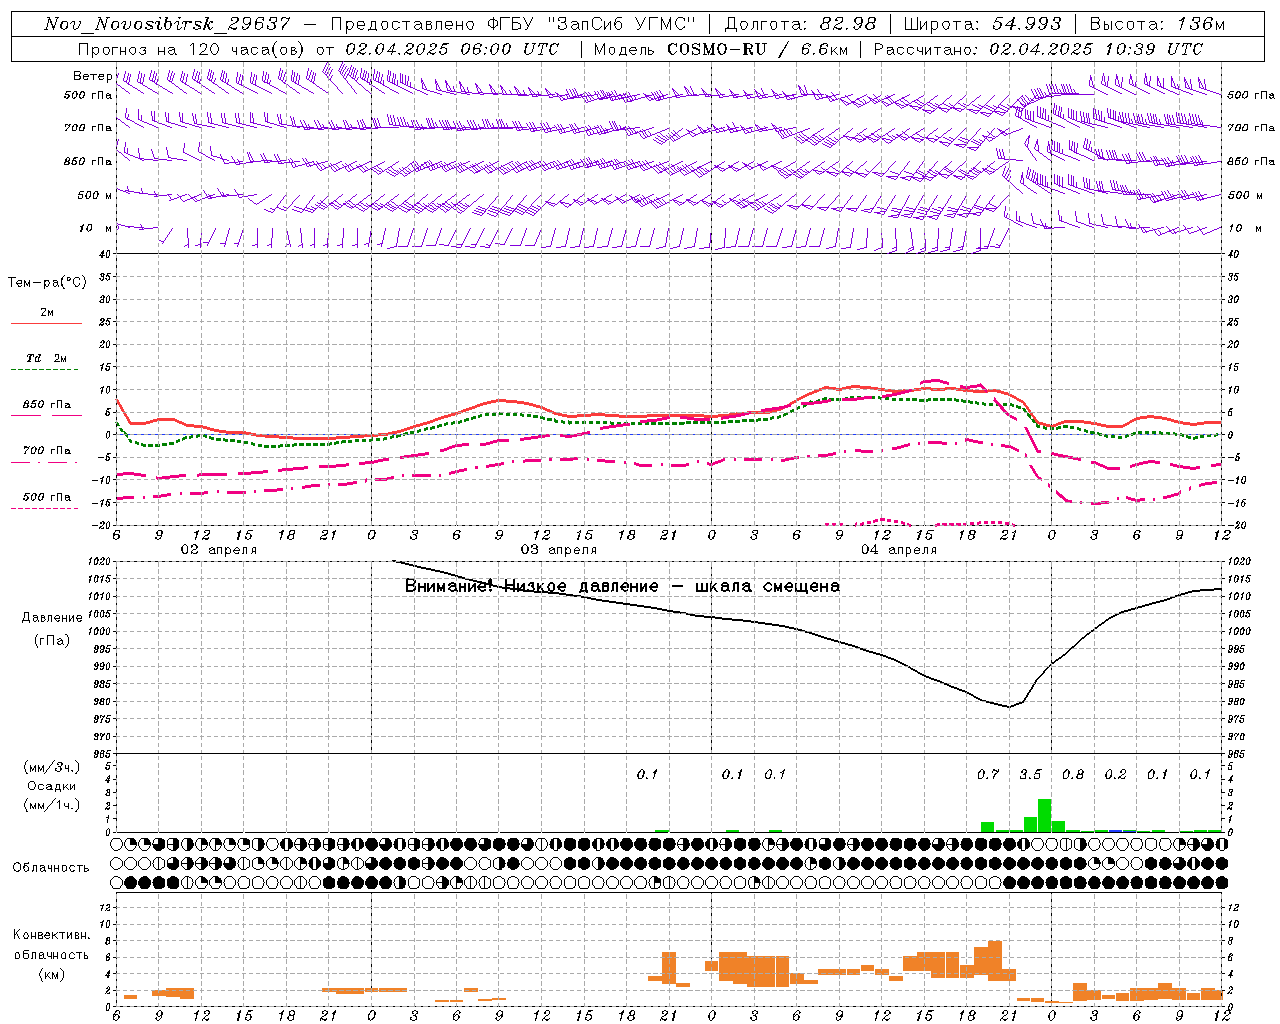Click the computed time Рассчитано: 02.04.2025 10:39 UTC
Image resolution: width=1280 pixels, height=1024 pixels.
click(x=1038, y=49)
